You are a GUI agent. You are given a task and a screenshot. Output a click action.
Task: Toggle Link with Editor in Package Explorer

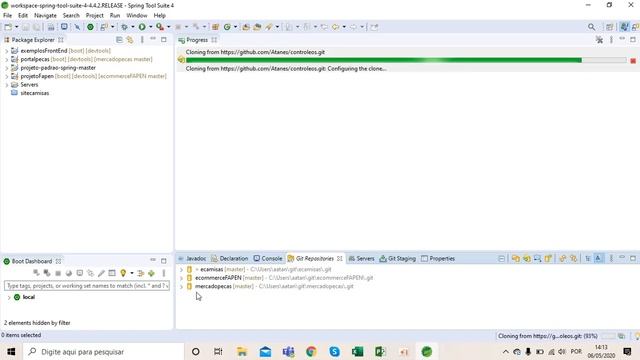point(130,40)
